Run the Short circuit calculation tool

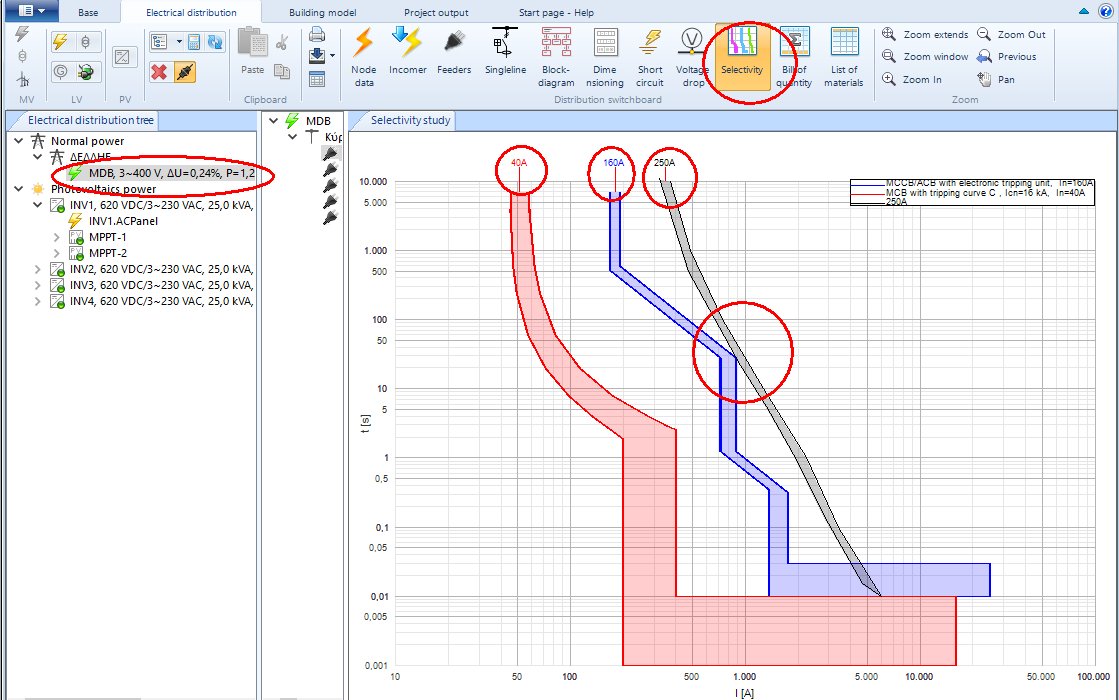coord(650,57)
